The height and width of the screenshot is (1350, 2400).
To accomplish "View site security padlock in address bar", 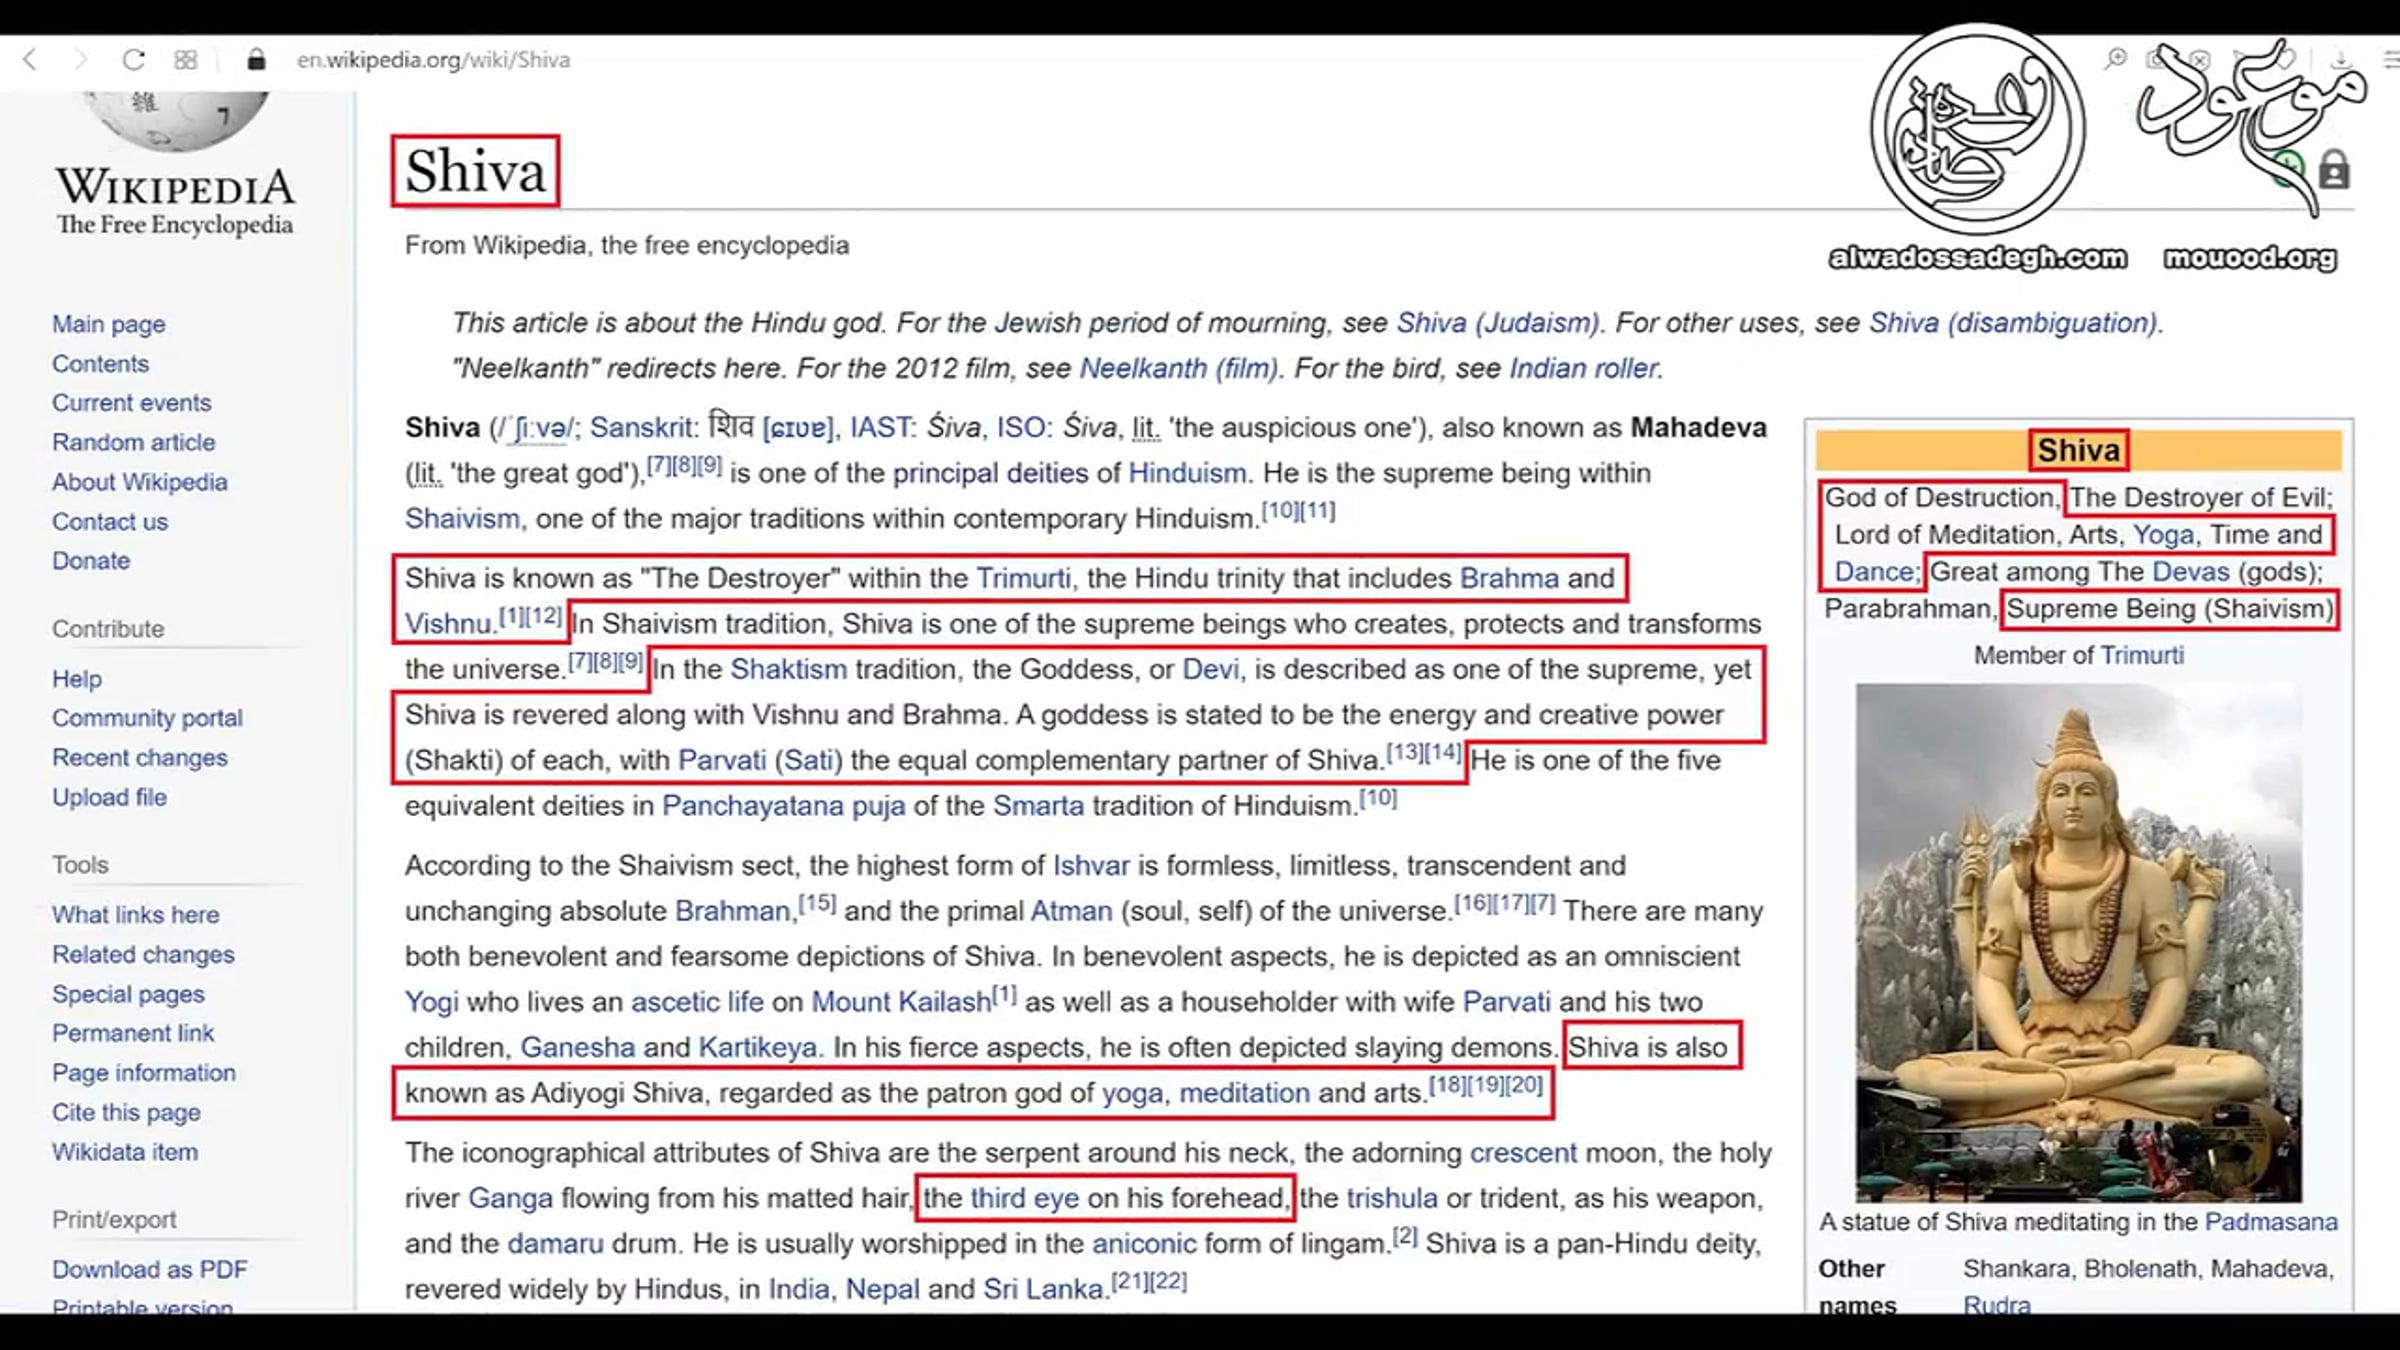I will pyautogui.click(x=257, y=60).
